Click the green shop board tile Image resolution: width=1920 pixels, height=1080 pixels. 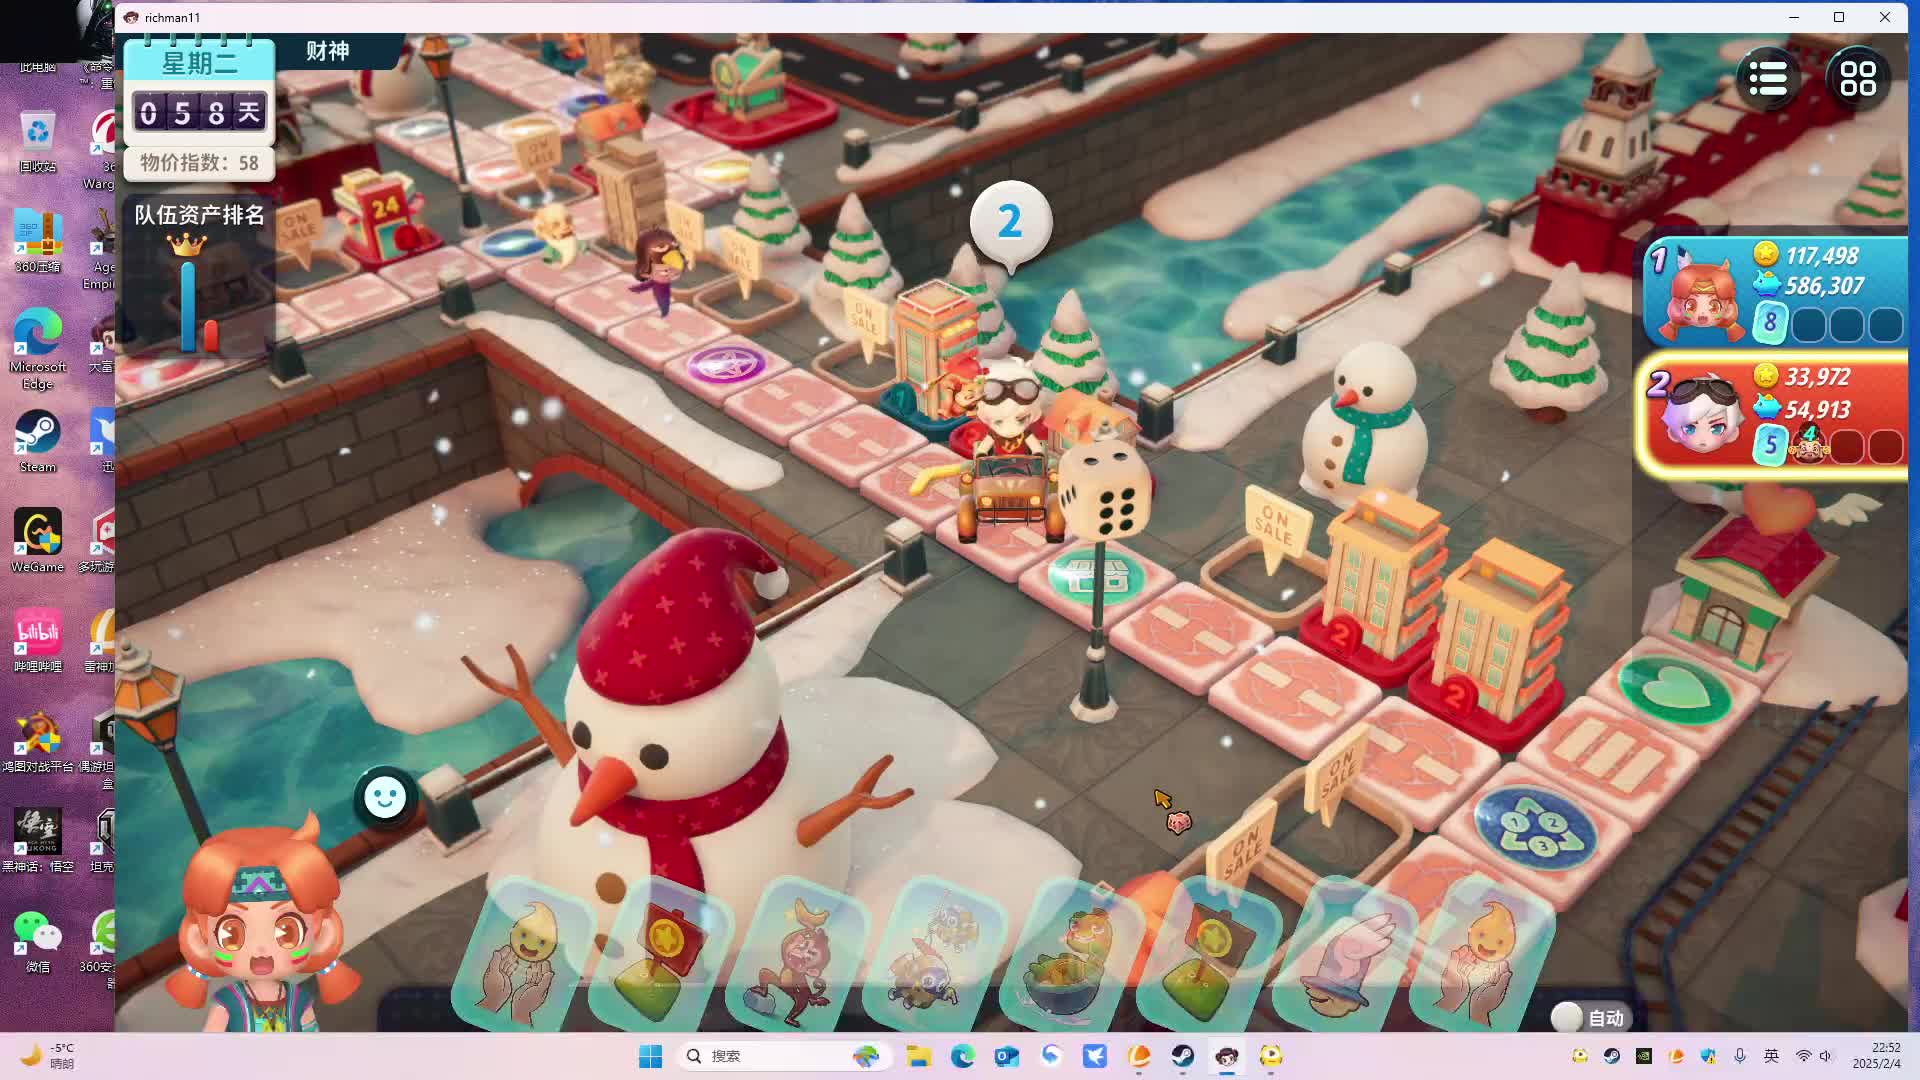[1096, 575]
